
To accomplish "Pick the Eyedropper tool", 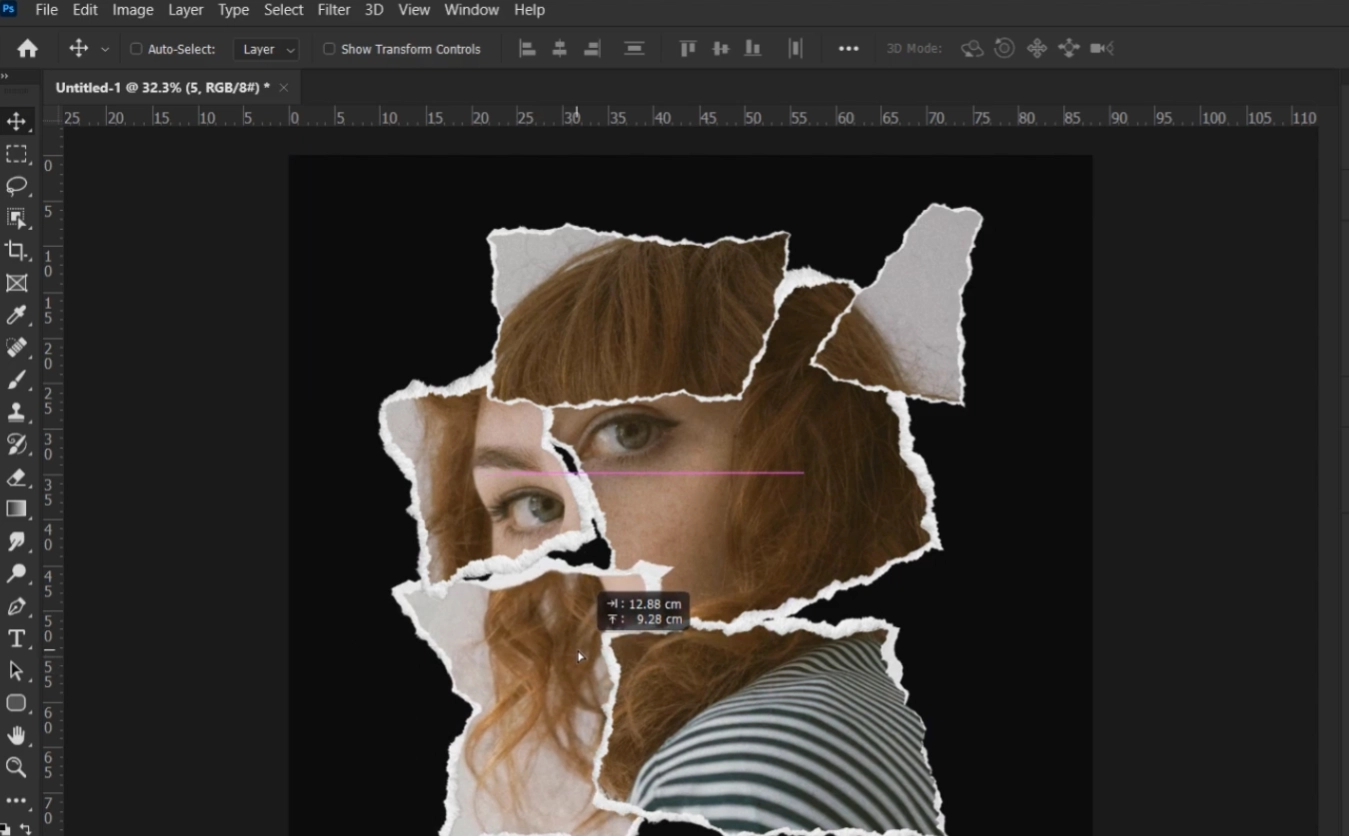I will click(x=16, y=316).
